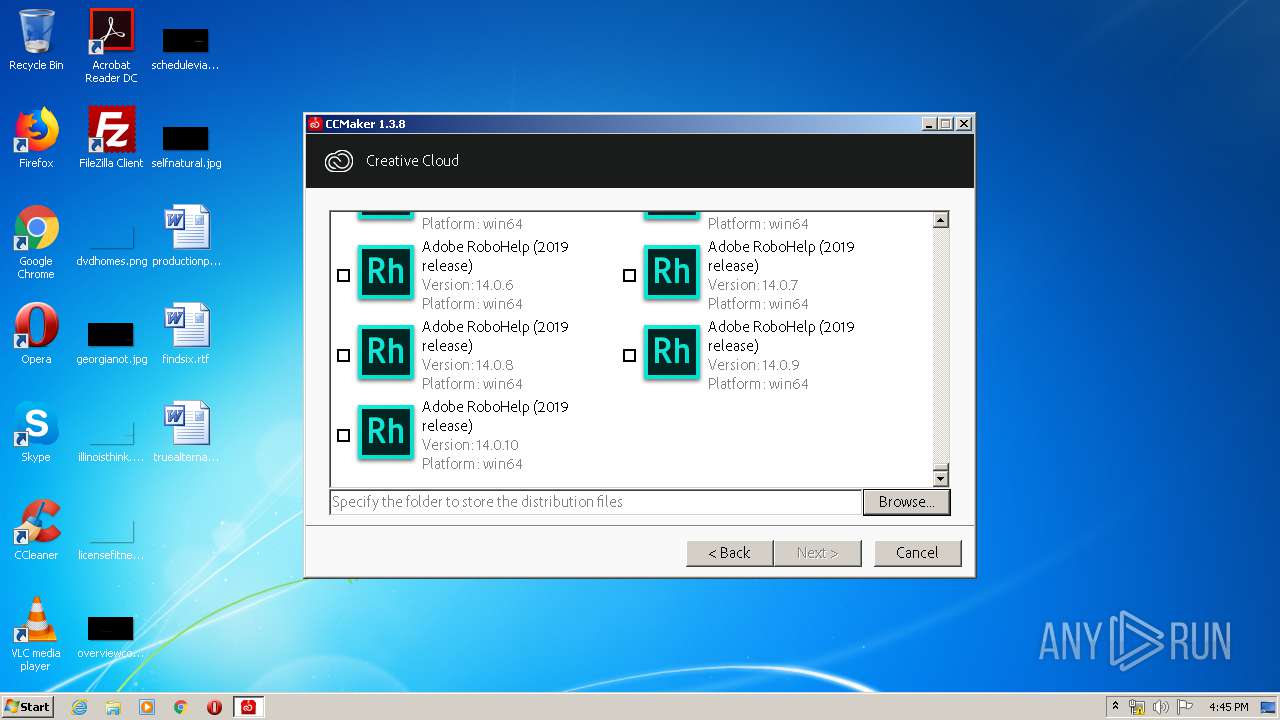This screenshot has width=1280, height=720.
Task: Click the list scrollbar down arrow
Action: 940,477
